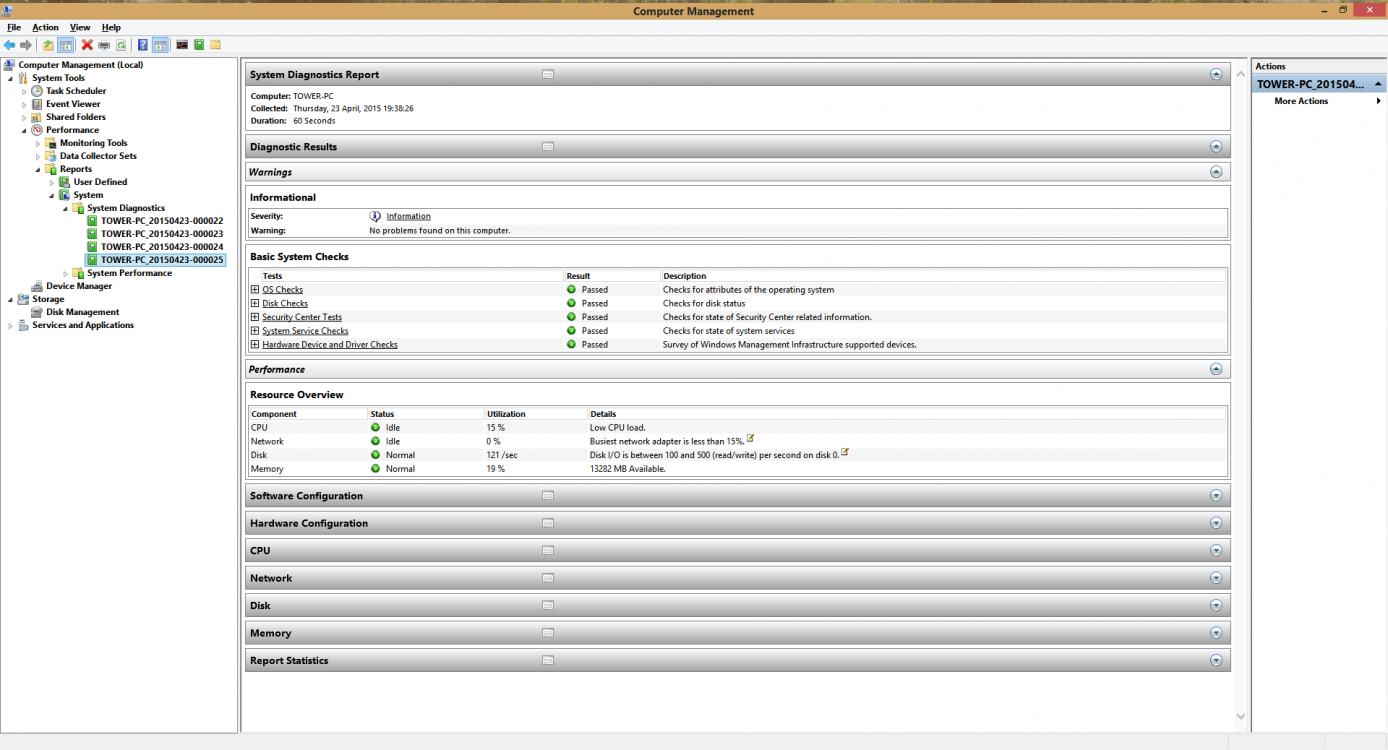Select the Device Manager icon in tree

point(37,286)
